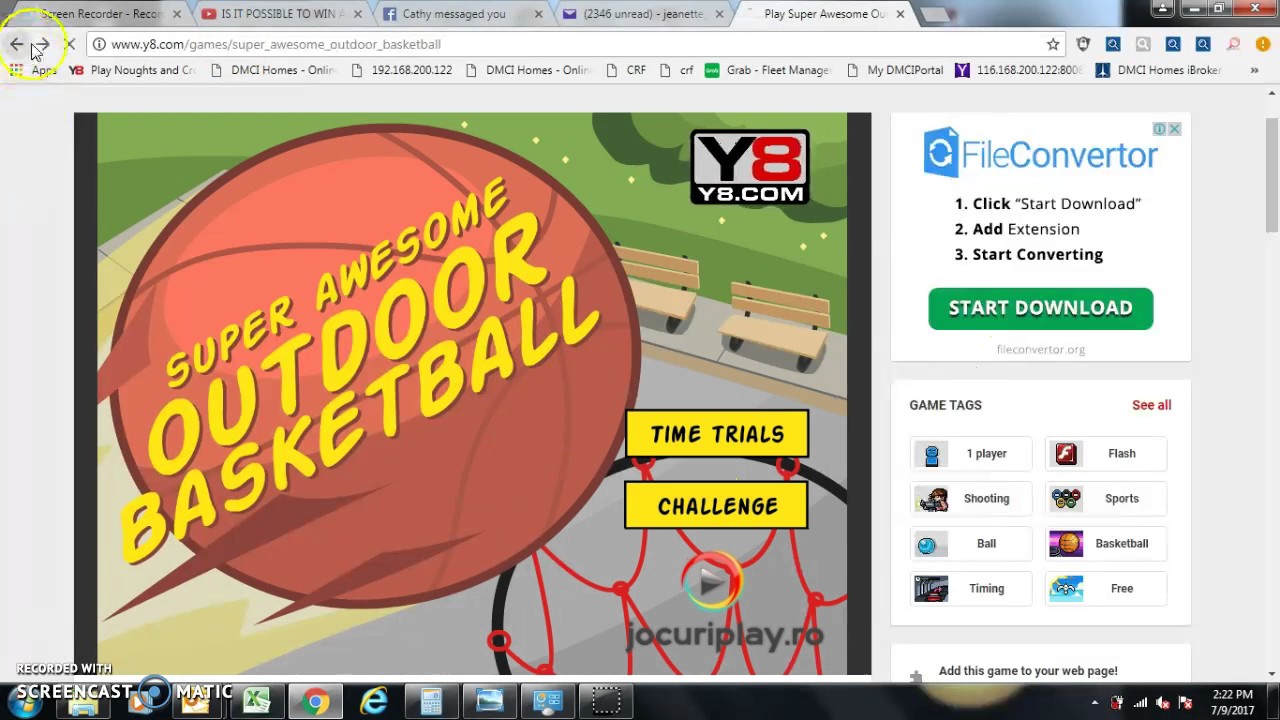Open the orange magnifier extension icon
This screenshot has width=1280, height=720.
coord(1233,44)
